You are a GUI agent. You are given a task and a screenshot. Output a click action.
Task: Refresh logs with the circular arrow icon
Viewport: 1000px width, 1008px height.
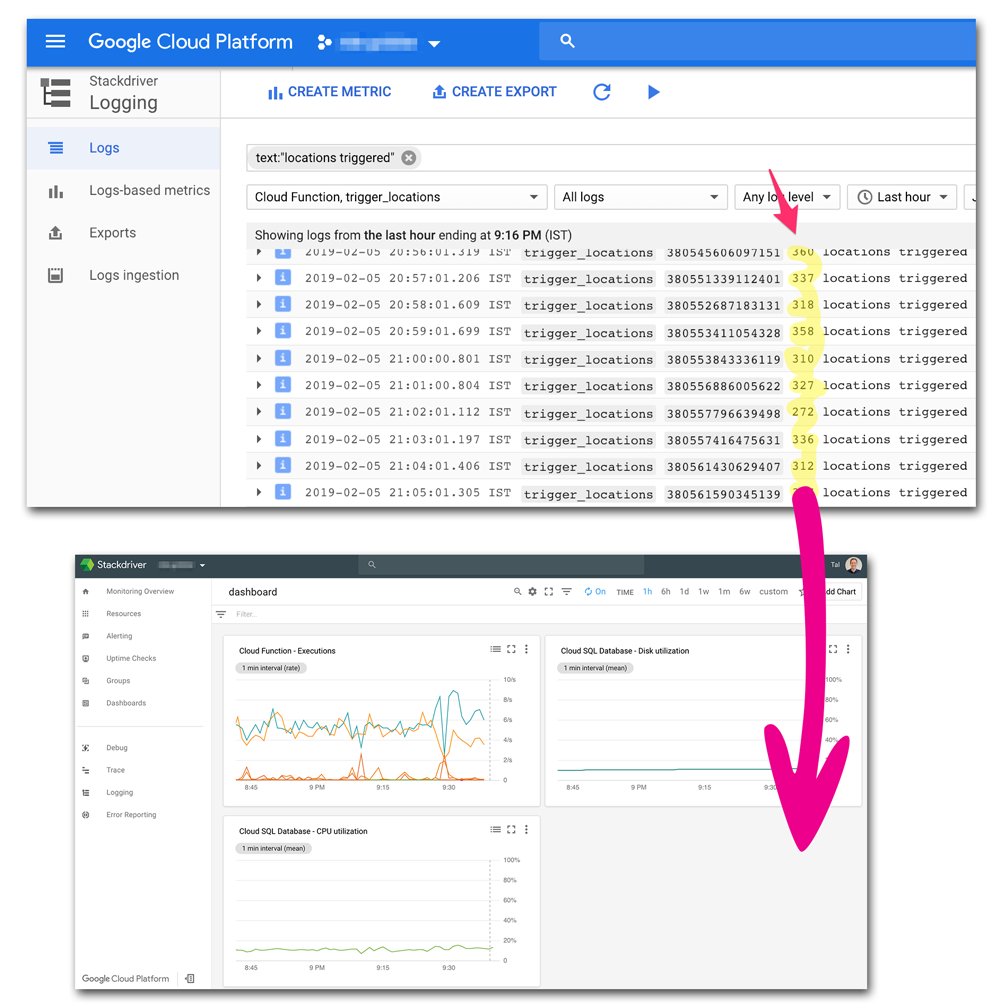tap(602, 92)
